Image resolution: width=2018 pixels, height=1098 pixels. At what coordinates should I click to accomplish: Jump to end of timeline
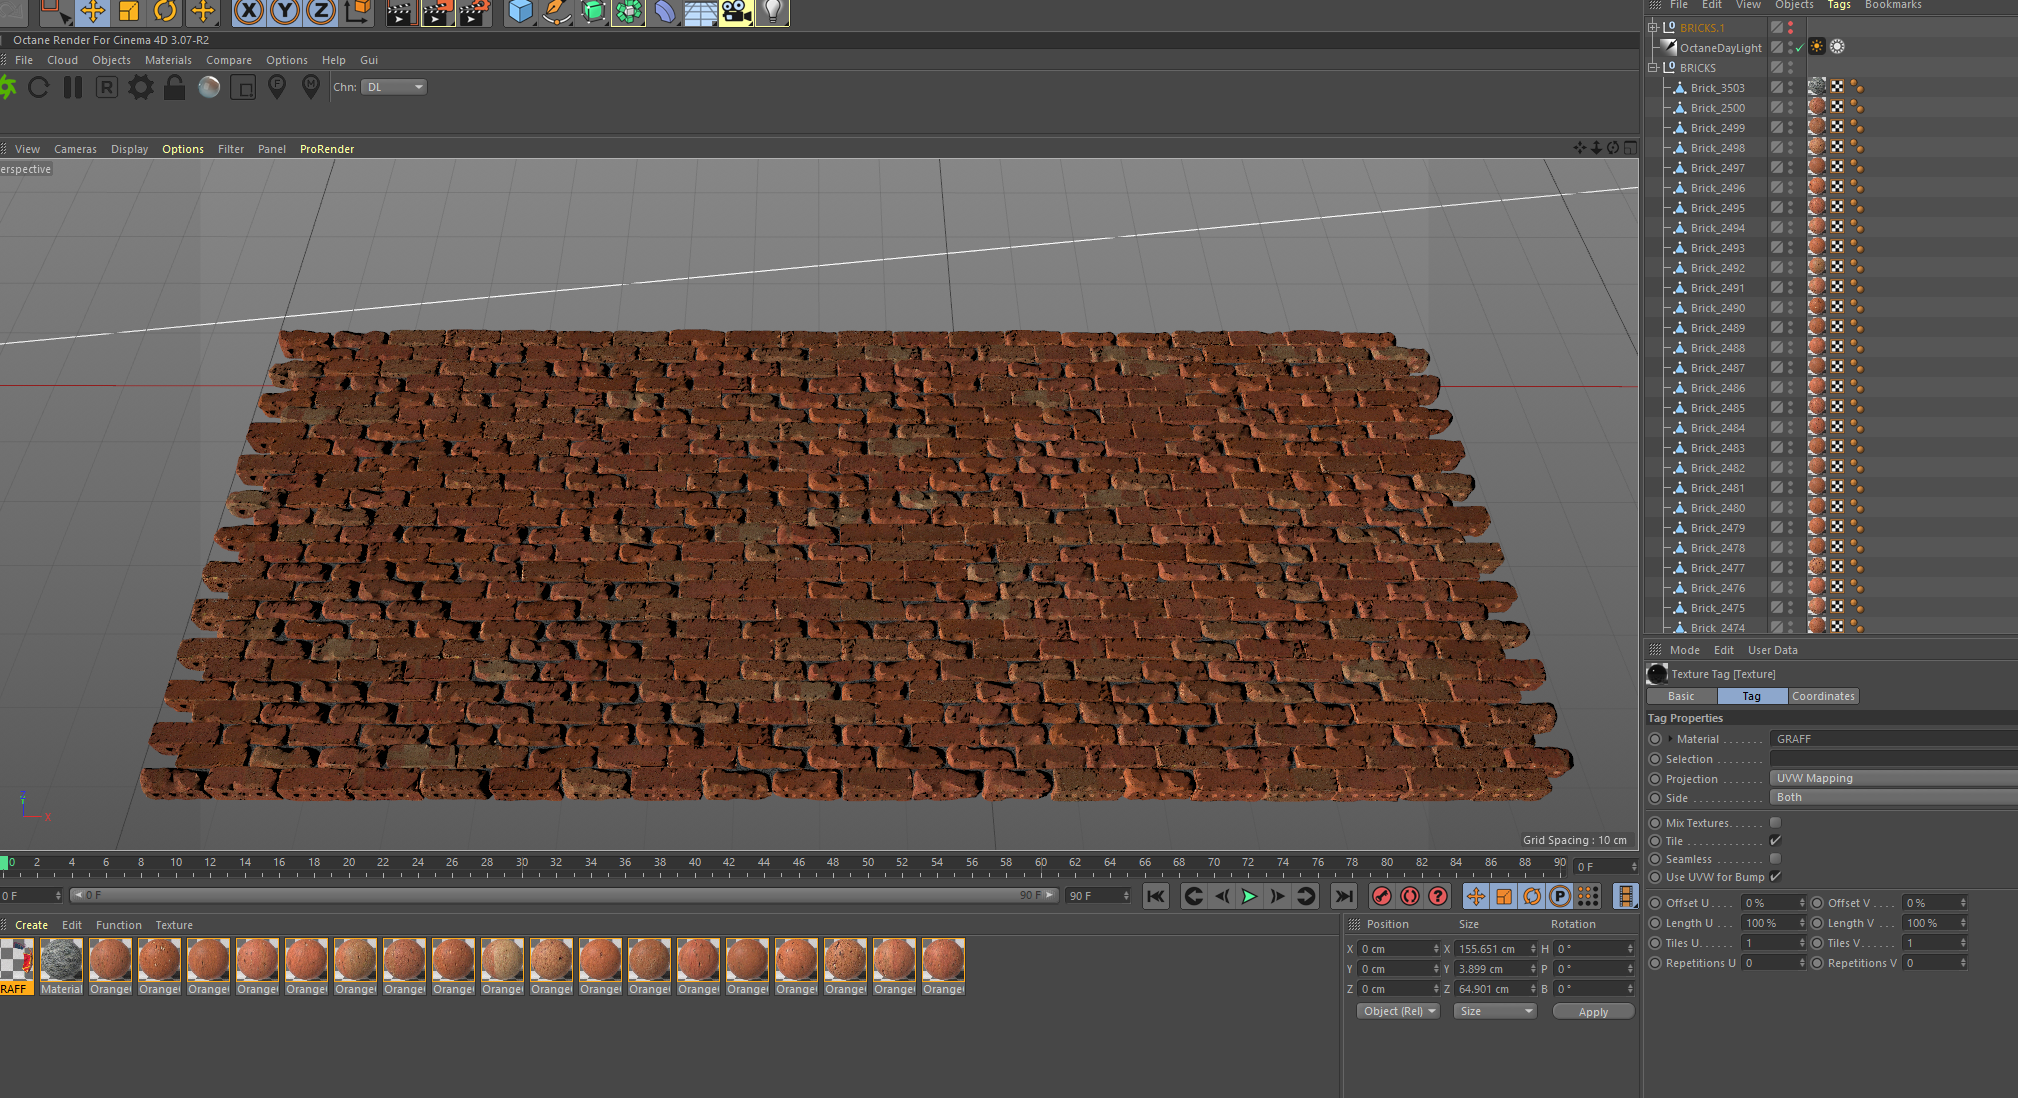coord(1344,896)
